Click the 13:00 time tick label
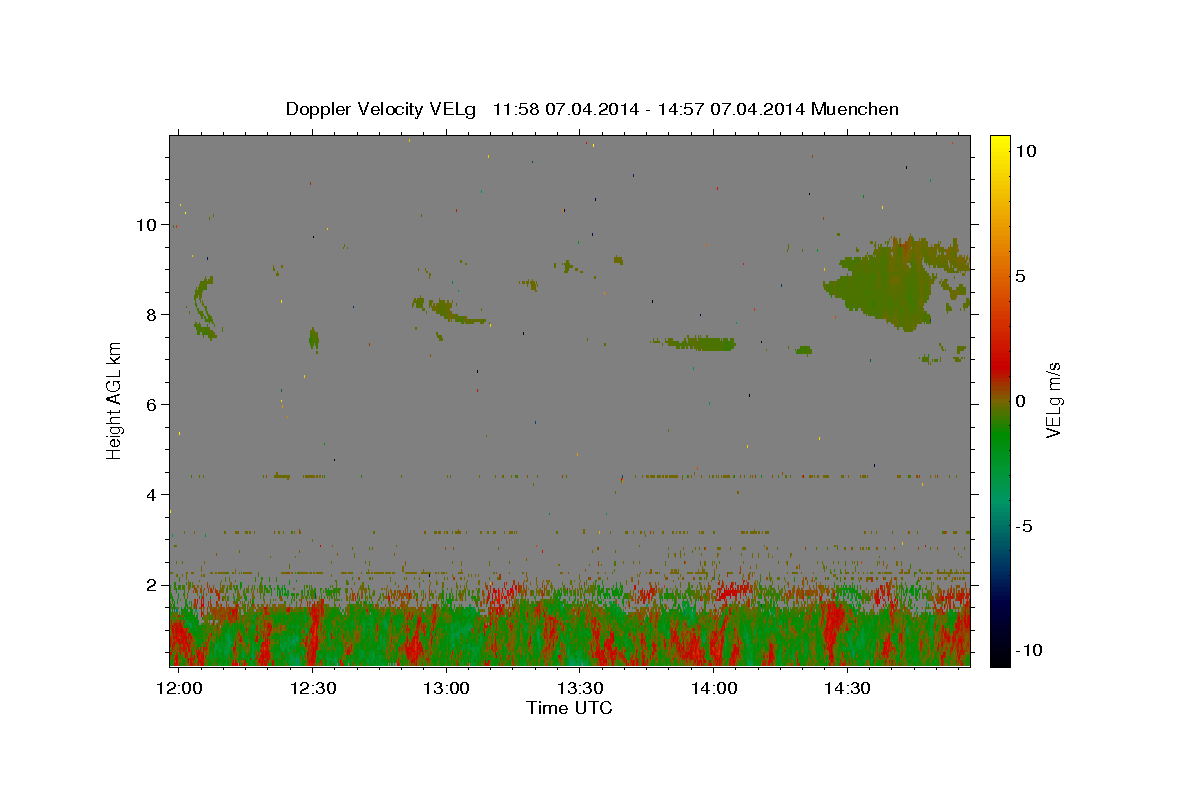 coord(446,688)
